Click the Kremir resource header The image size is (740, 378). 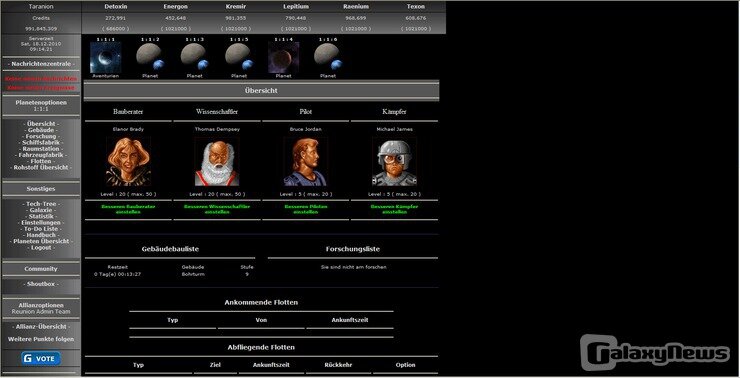click(235, 7)
